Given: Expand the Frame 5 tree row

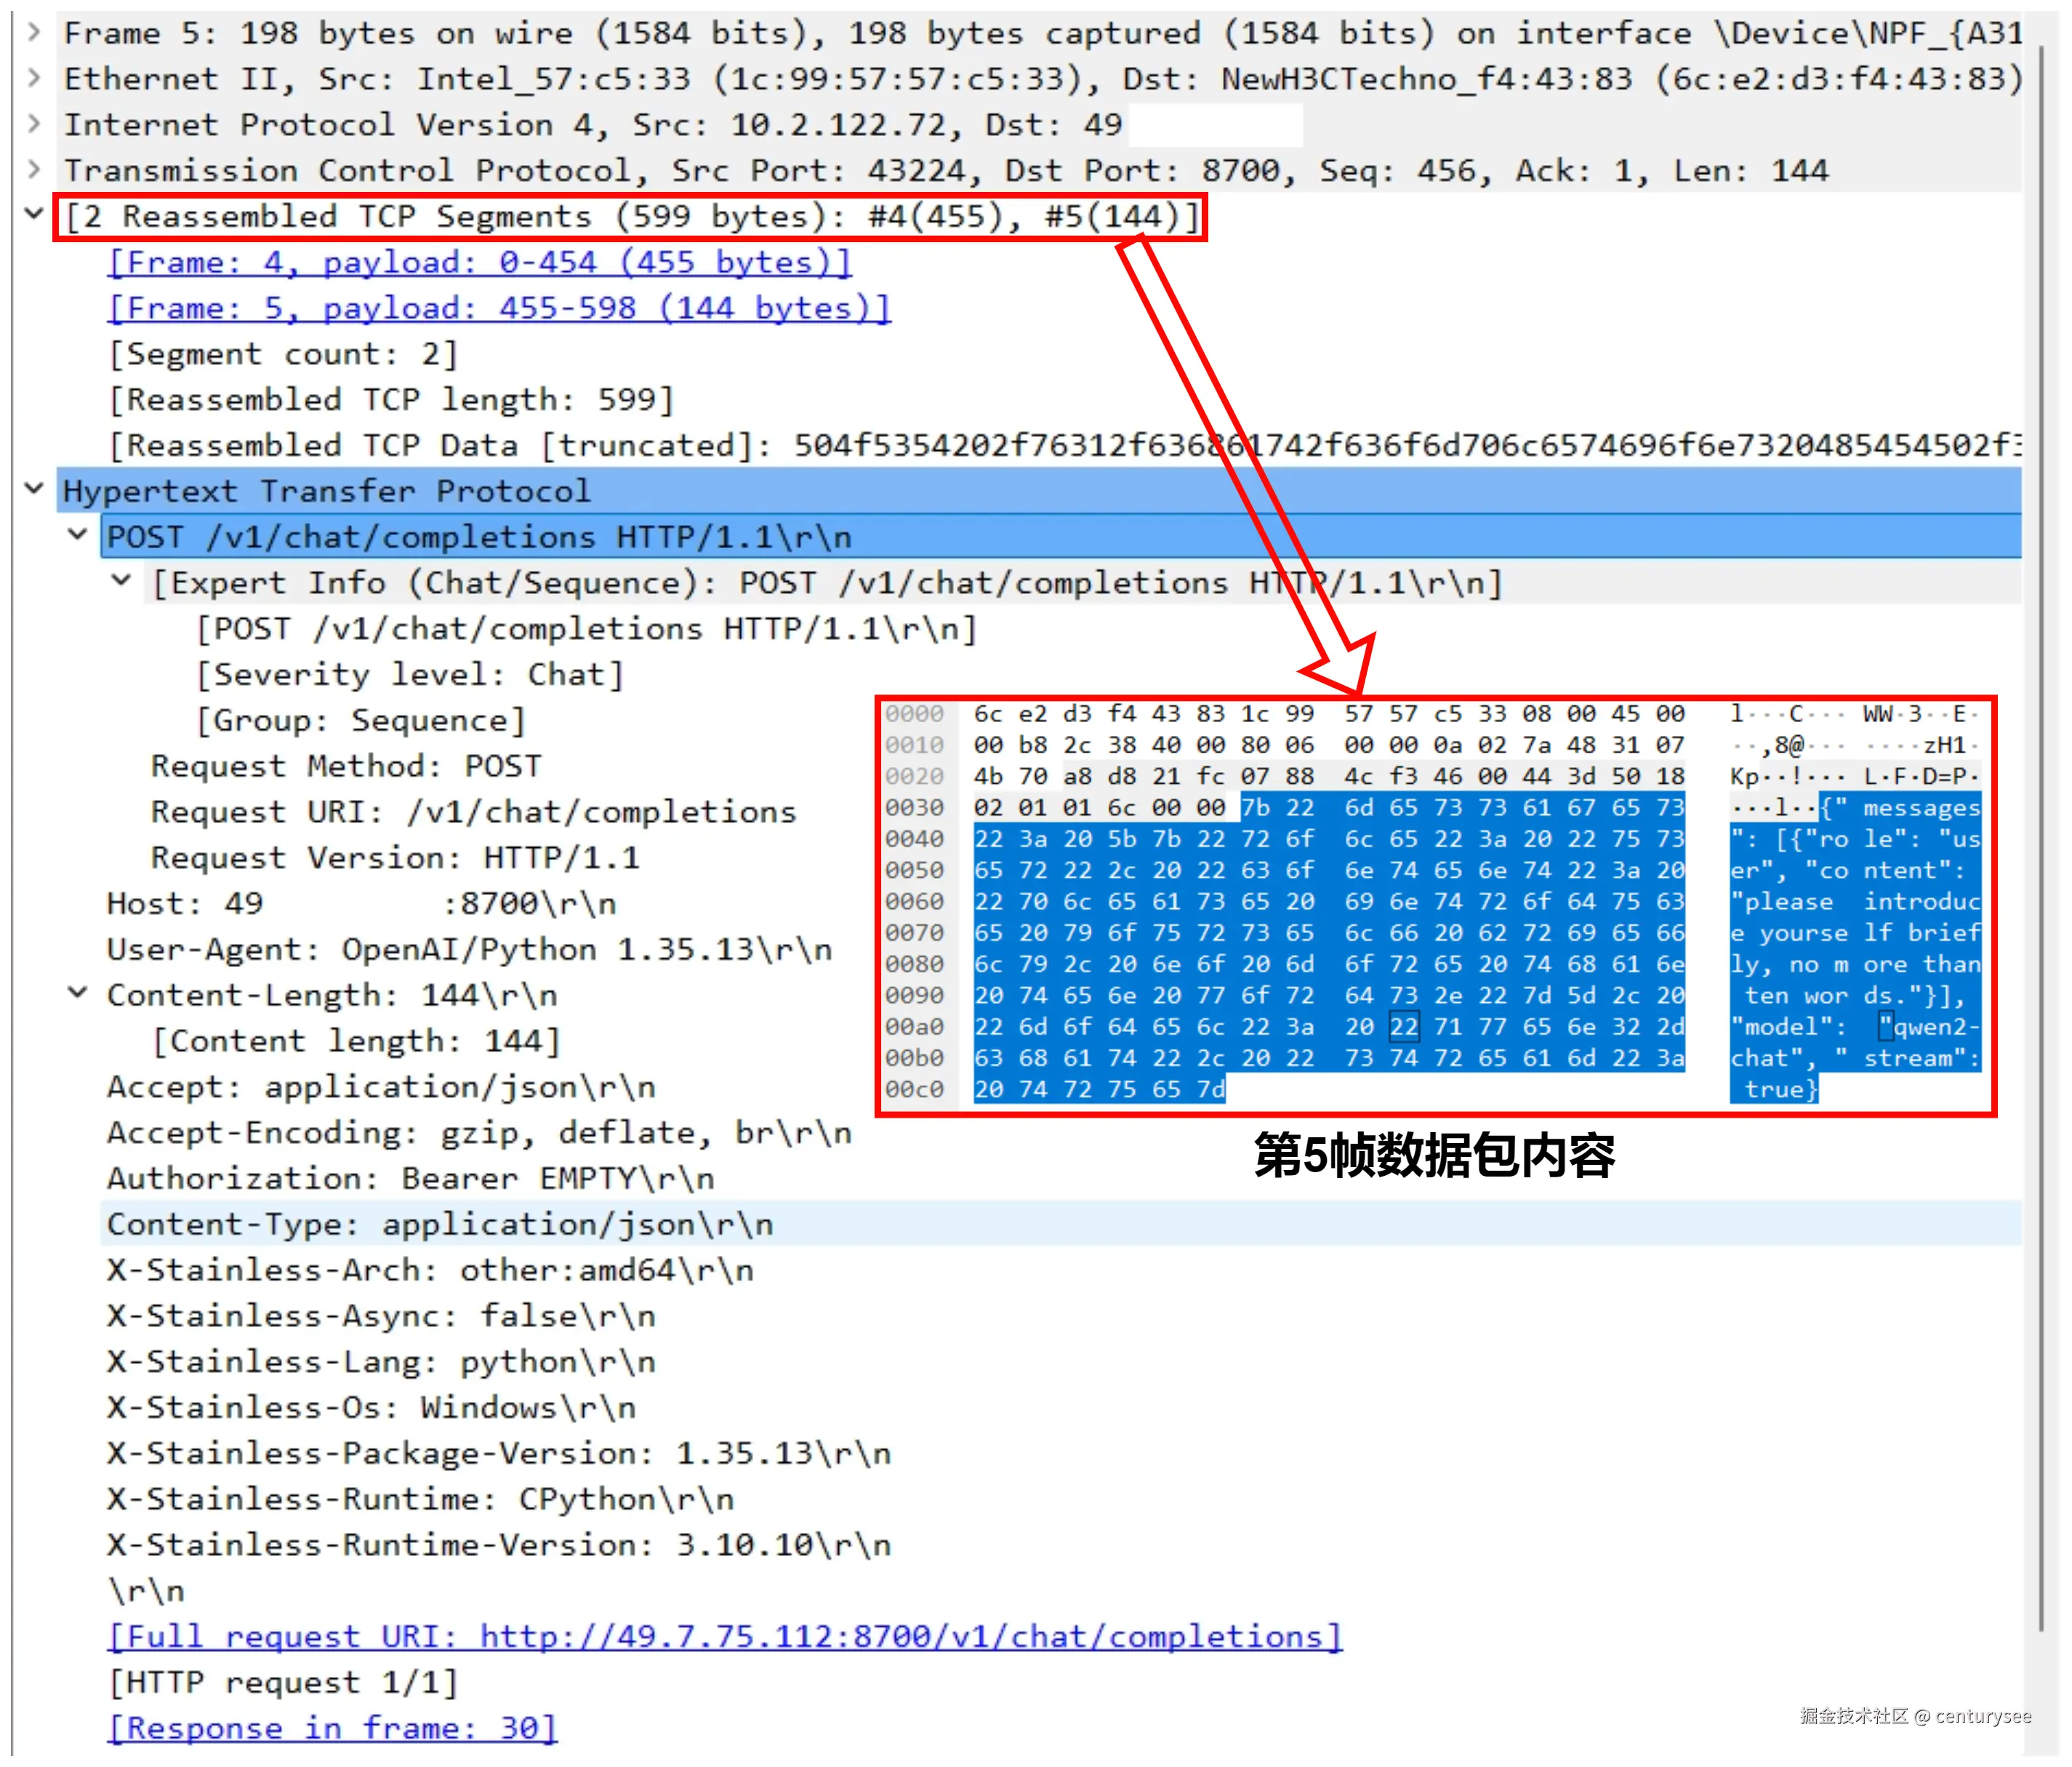Looking at the screenshot, I should pos(34,32).
